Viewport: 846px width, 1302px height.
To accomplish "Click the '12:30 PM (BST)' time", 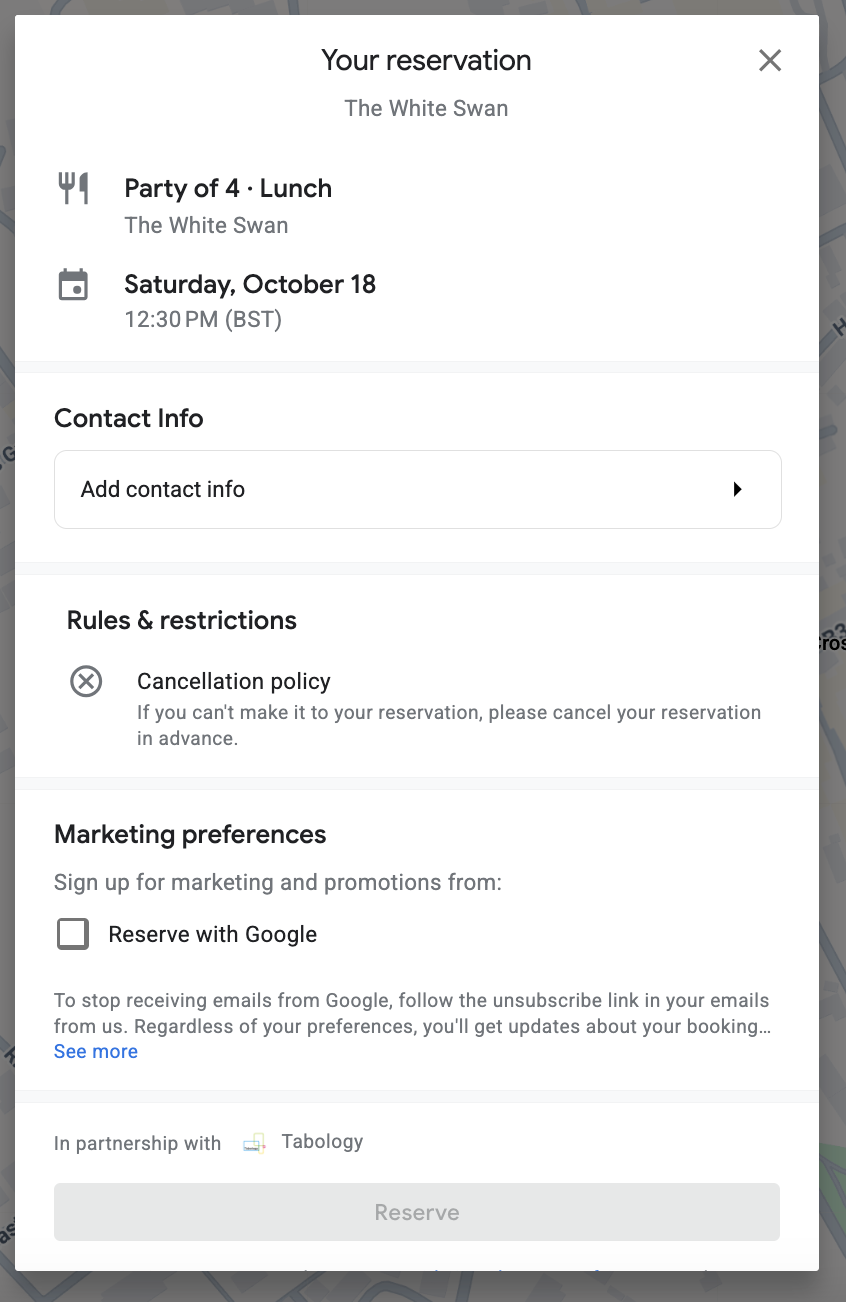I will click(x=203, y=320).
